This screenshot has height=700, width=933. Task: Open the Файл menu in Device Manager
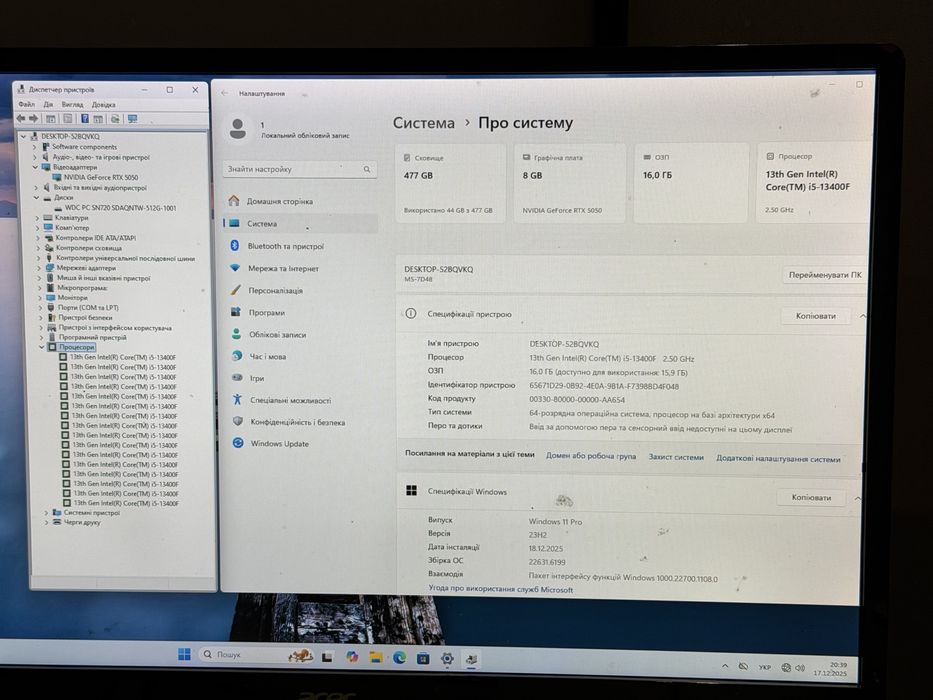point(27,105)
